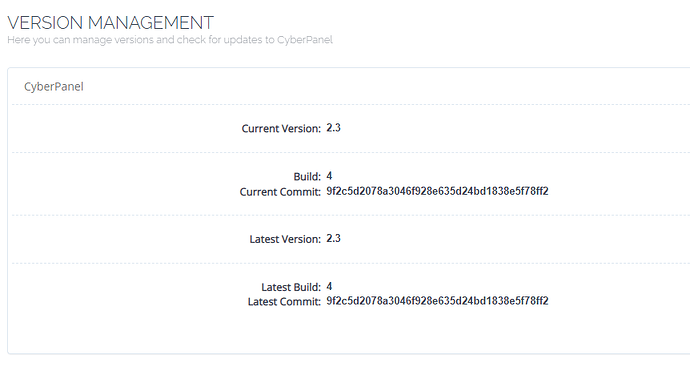Screen dimensions: 690x386
Task: Click the Latest Version value 2.3
Action: tap(334, 238)
